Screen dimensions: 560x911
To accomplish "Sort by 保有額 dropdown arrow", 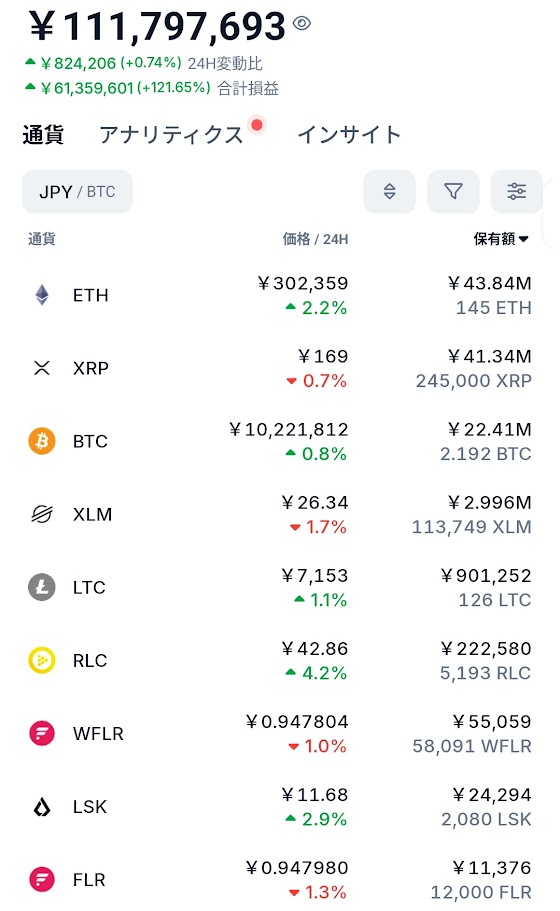I will click(x=523, y=239).
